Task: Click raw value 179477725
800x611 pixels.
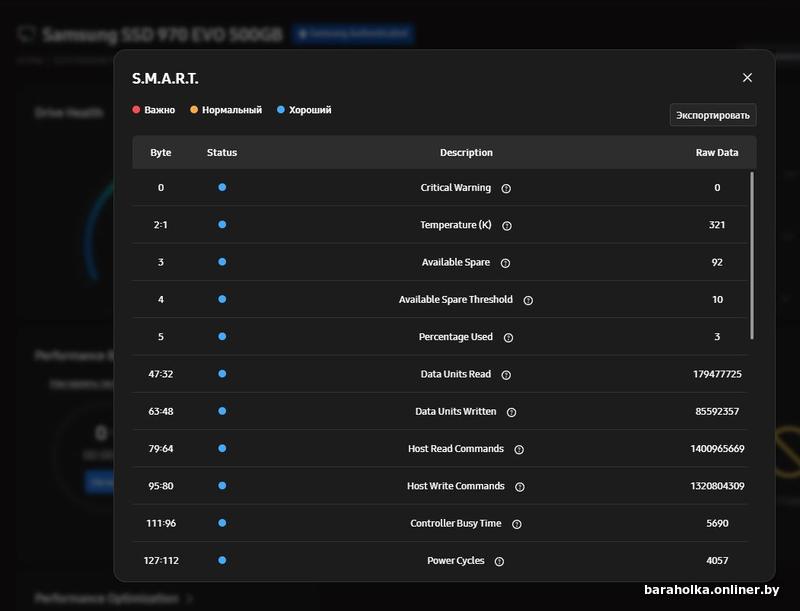Action: click(x=717, y=374)
